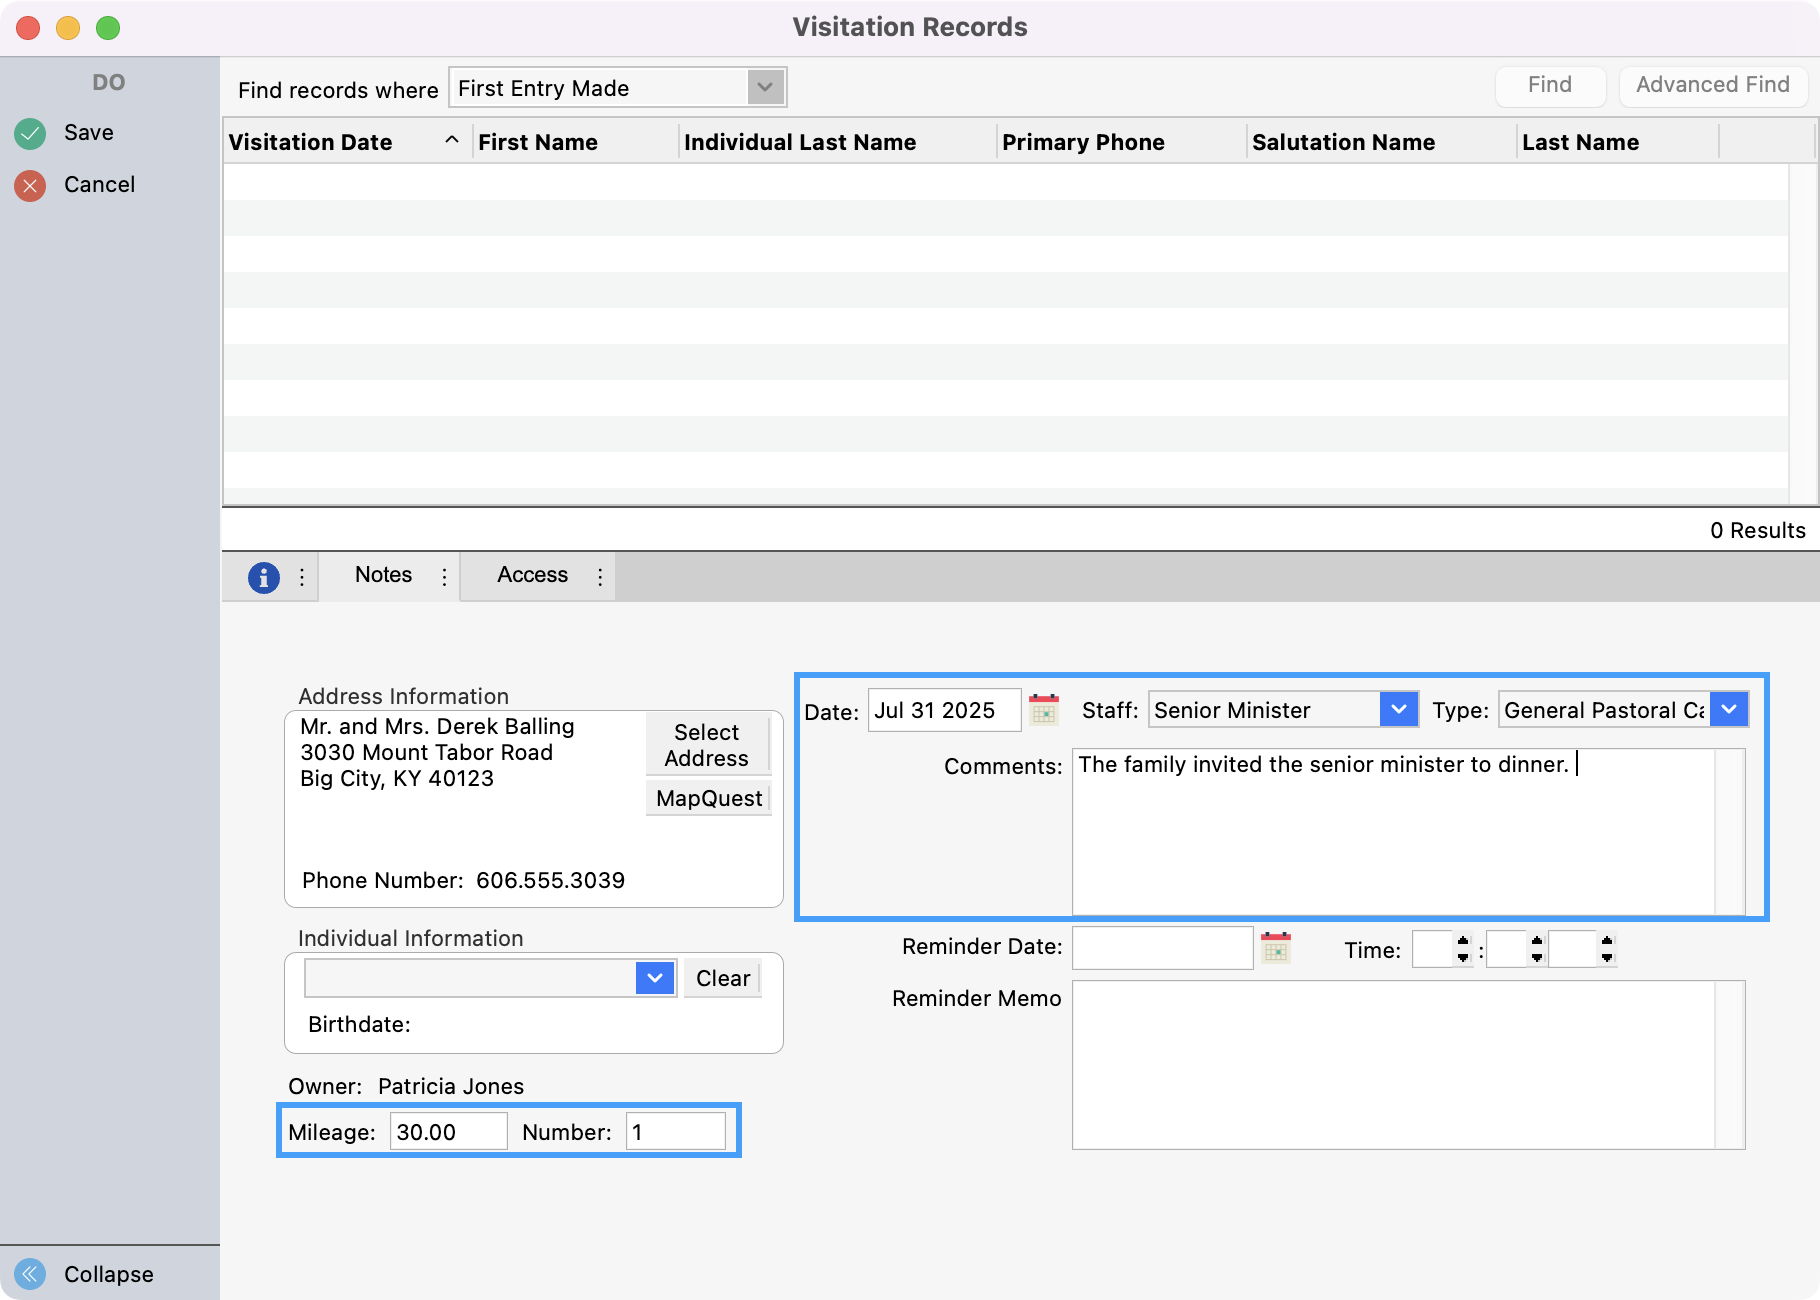The height and width of the screenshot is (1300, 1820).
Task: Switch to the Notes tab
Action: 383,575
